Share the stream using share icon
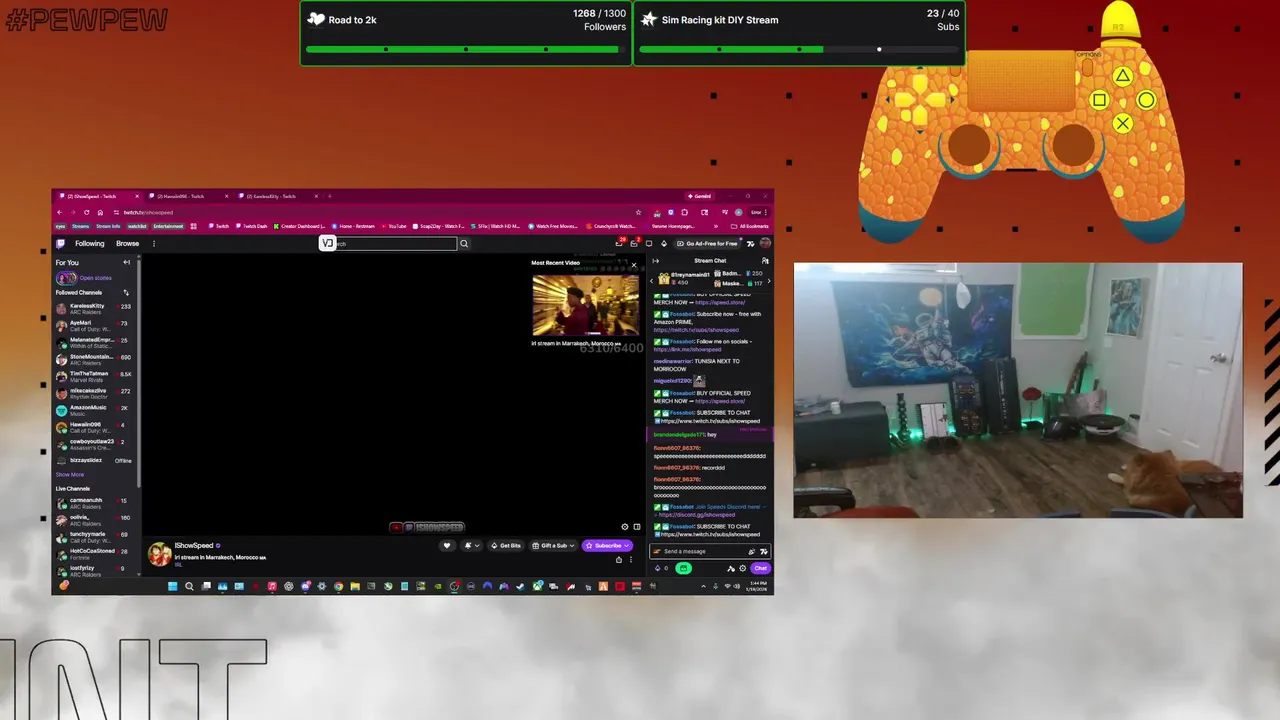Viewport: 1280px width, 720px height. pos(619,560)
